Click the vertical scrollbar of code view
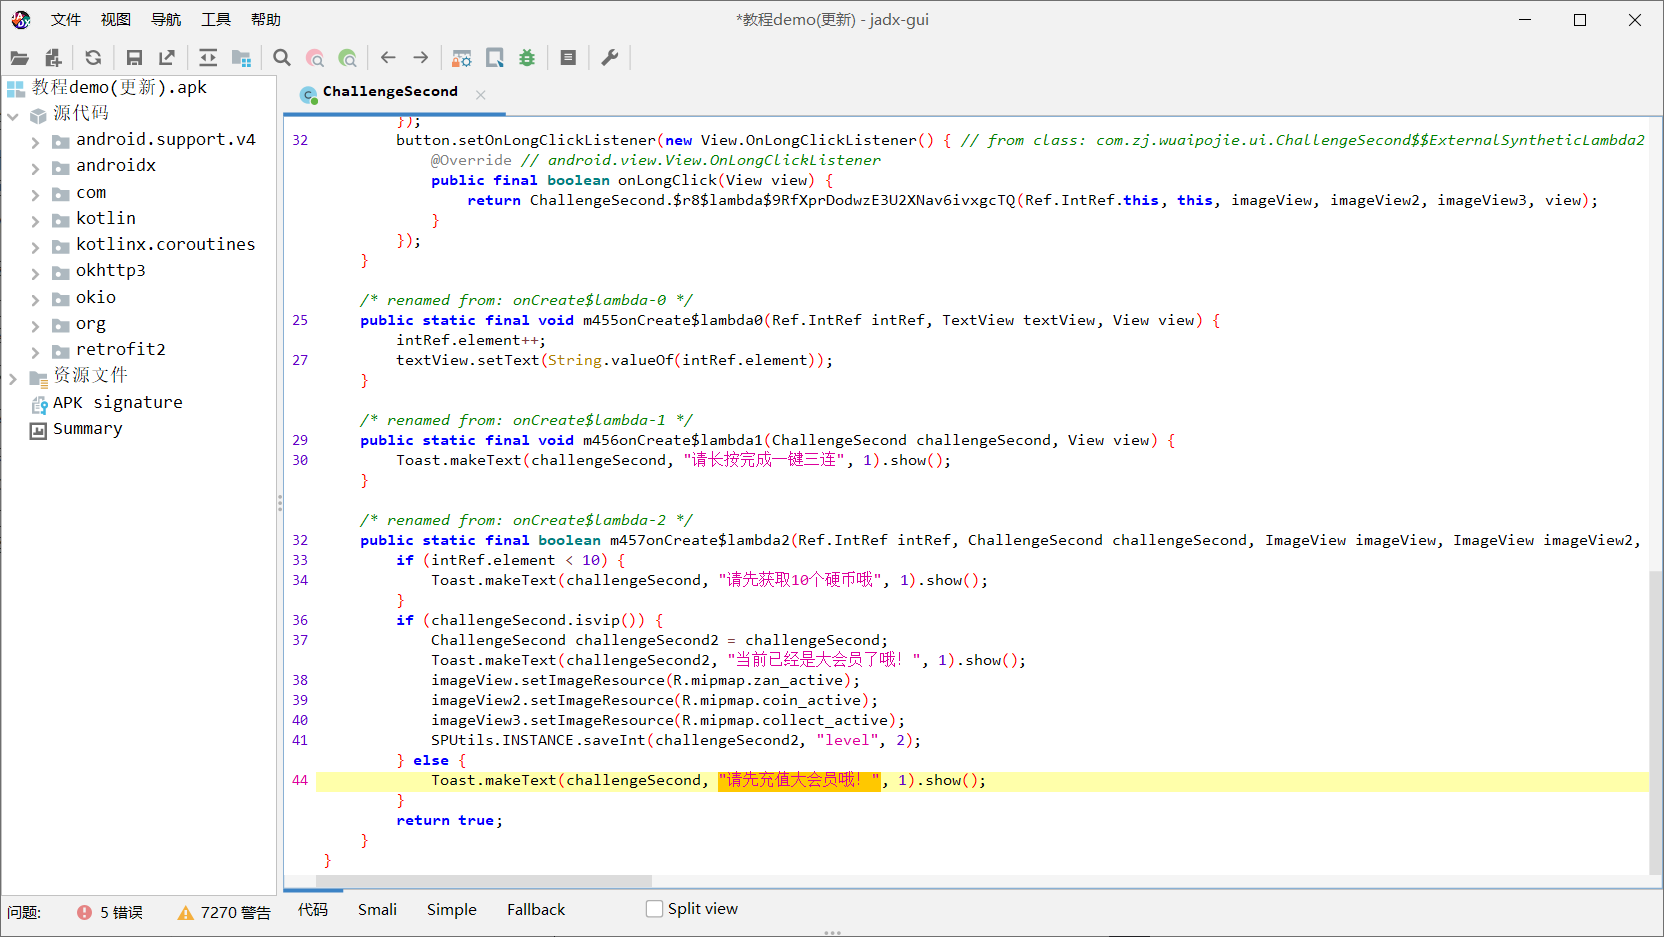This screenshot has width=1664, height=937. (x=1655, y=721)
